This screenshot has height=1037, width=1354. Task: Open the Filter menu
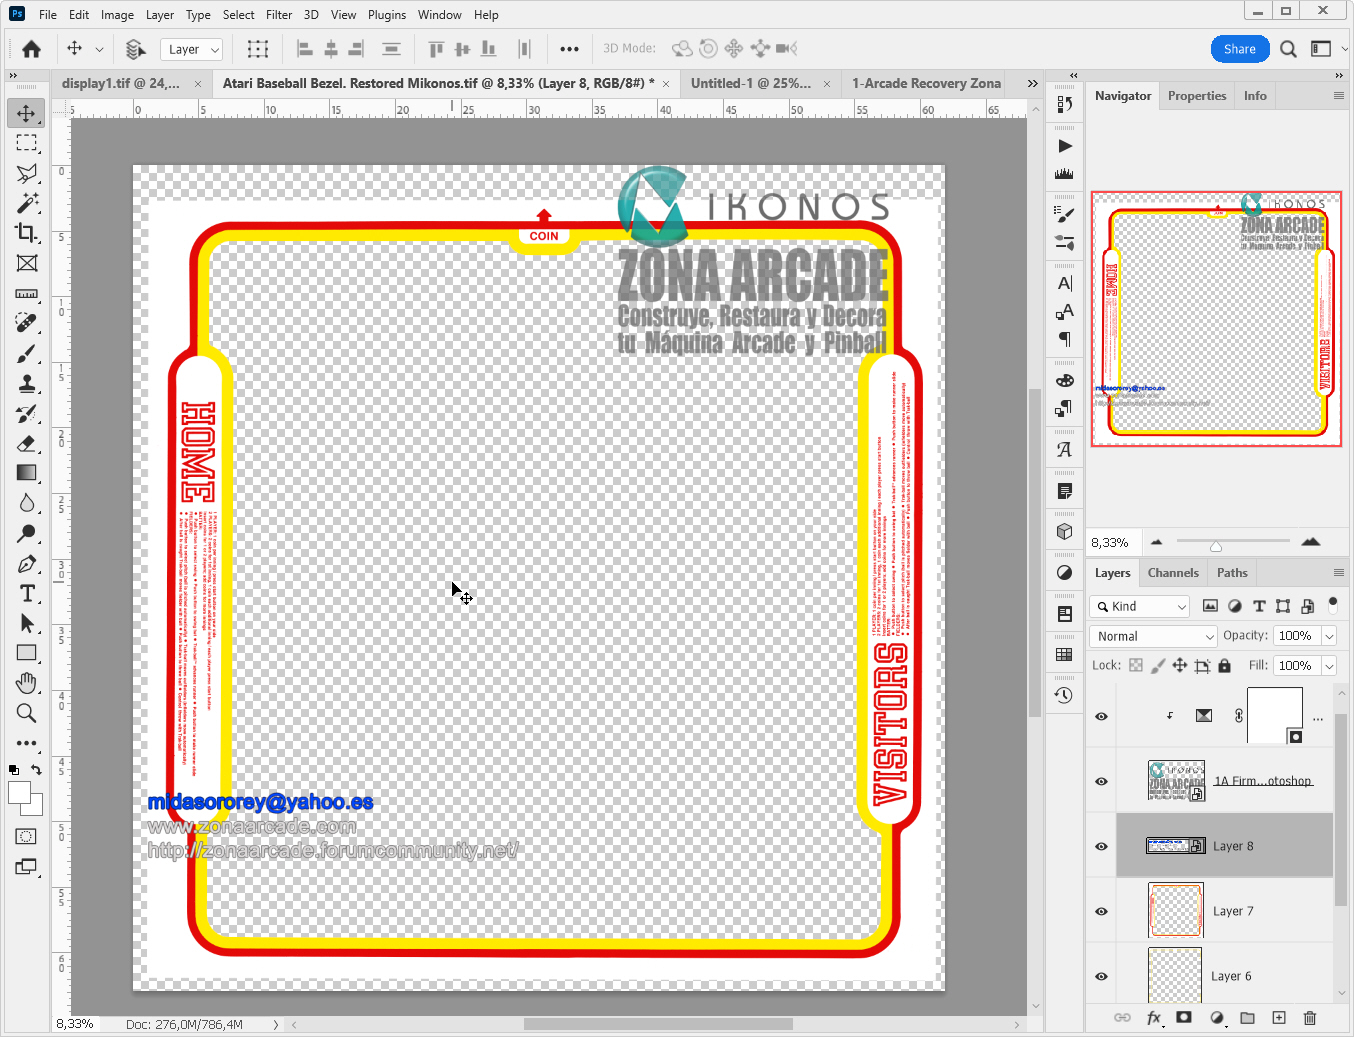(x=279, y=15)
